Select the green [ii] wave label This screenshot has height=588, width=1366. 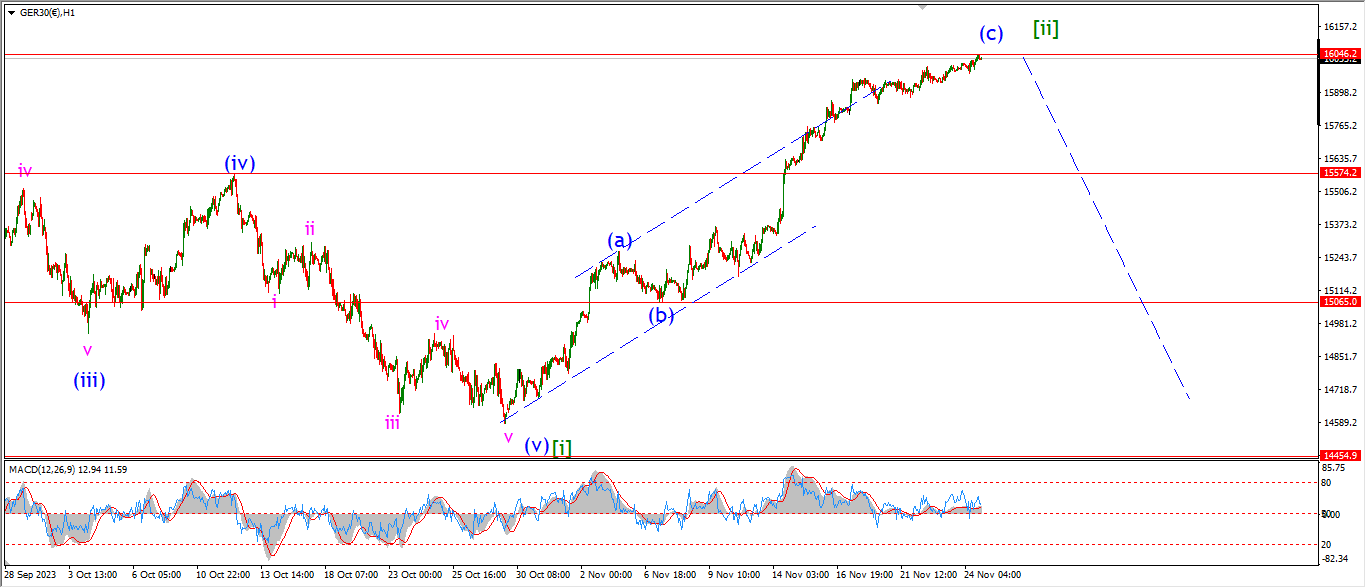(x=1046, y=29)
